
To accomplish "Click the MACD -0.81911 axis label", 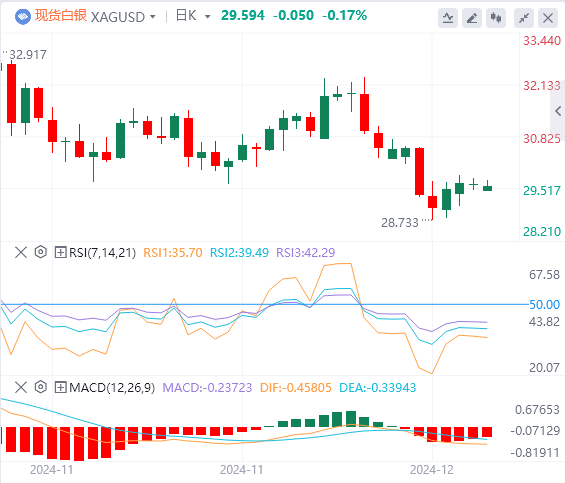I will pos(535,452).
